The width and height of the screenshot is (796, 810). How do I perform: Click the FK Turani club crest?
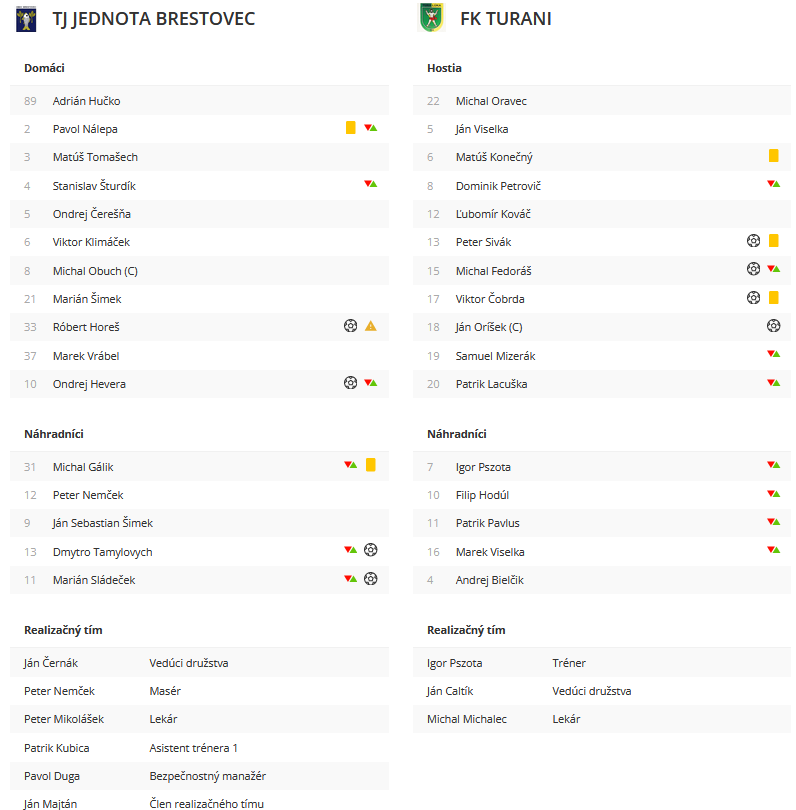[x=431, y=18]
